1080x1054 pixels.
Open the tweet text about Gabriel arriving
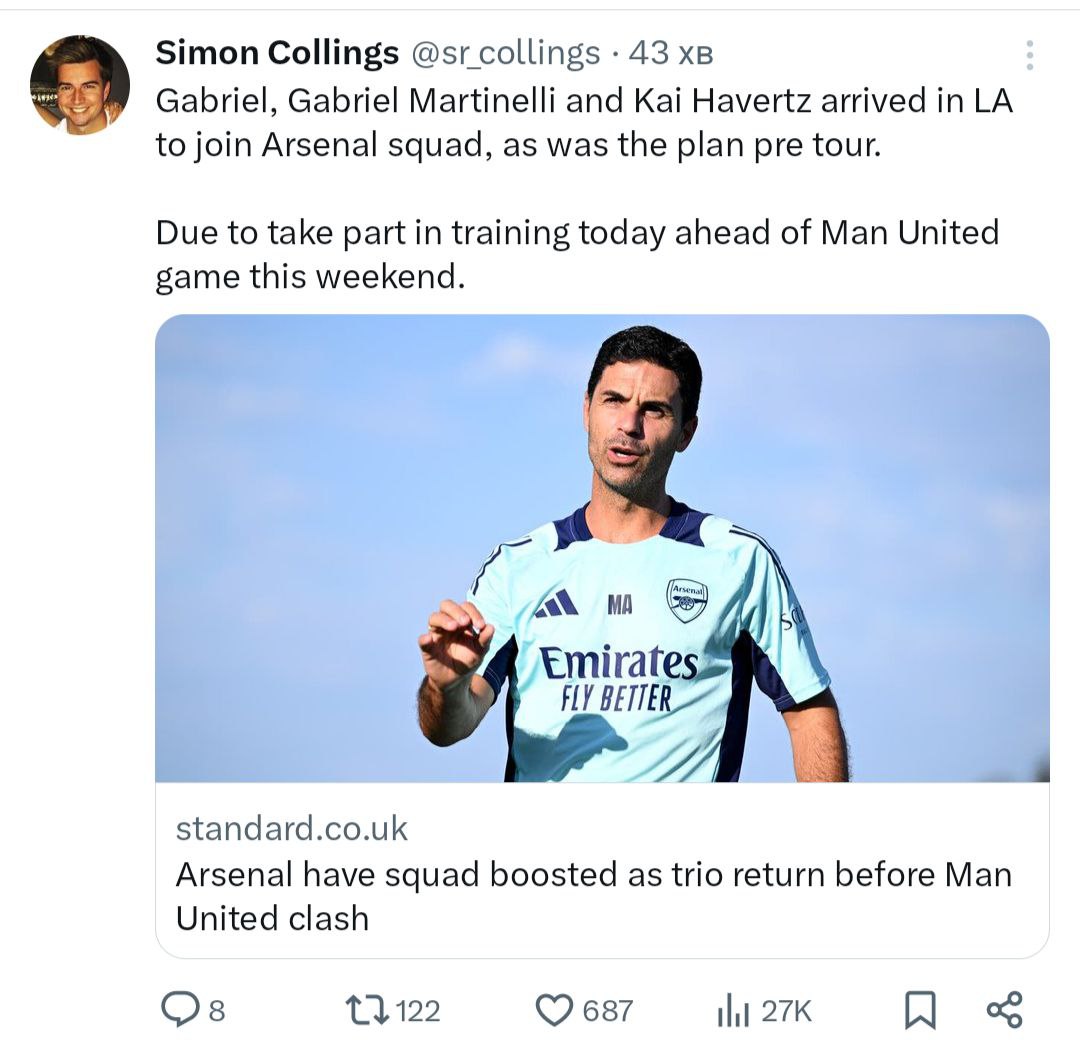(x=584, y=123)
